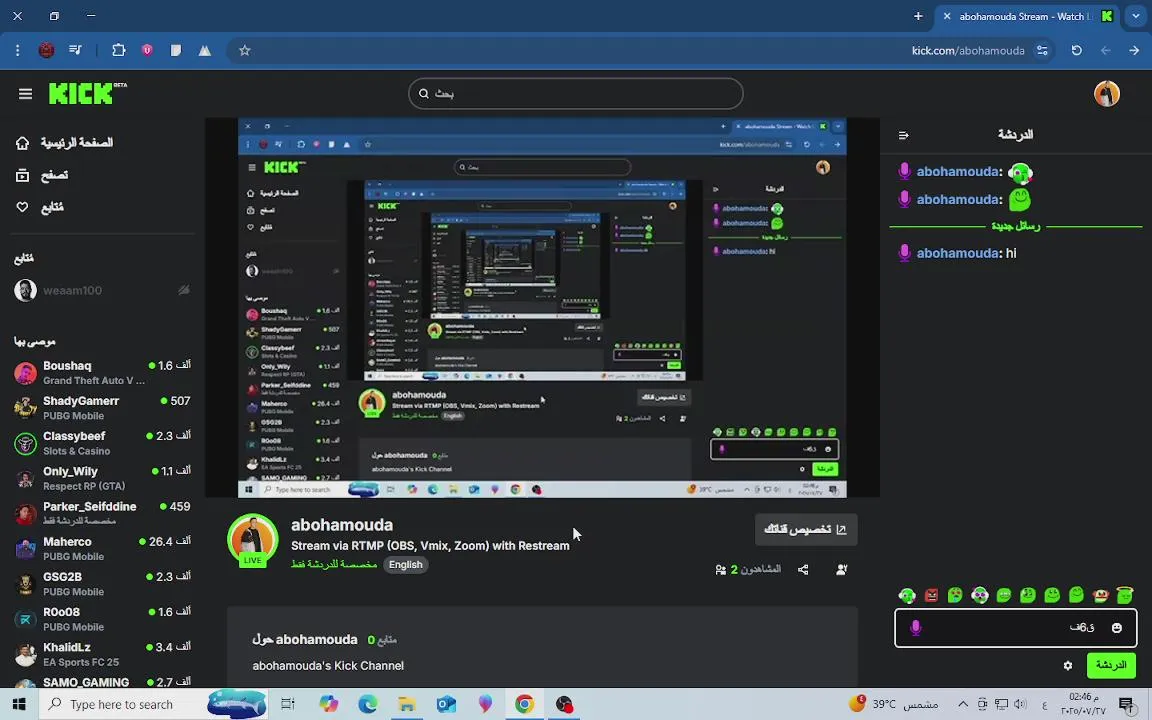The image size is (1152, 720).
Task: Click the Home icon in the sidebar
Action: point(23,143)
